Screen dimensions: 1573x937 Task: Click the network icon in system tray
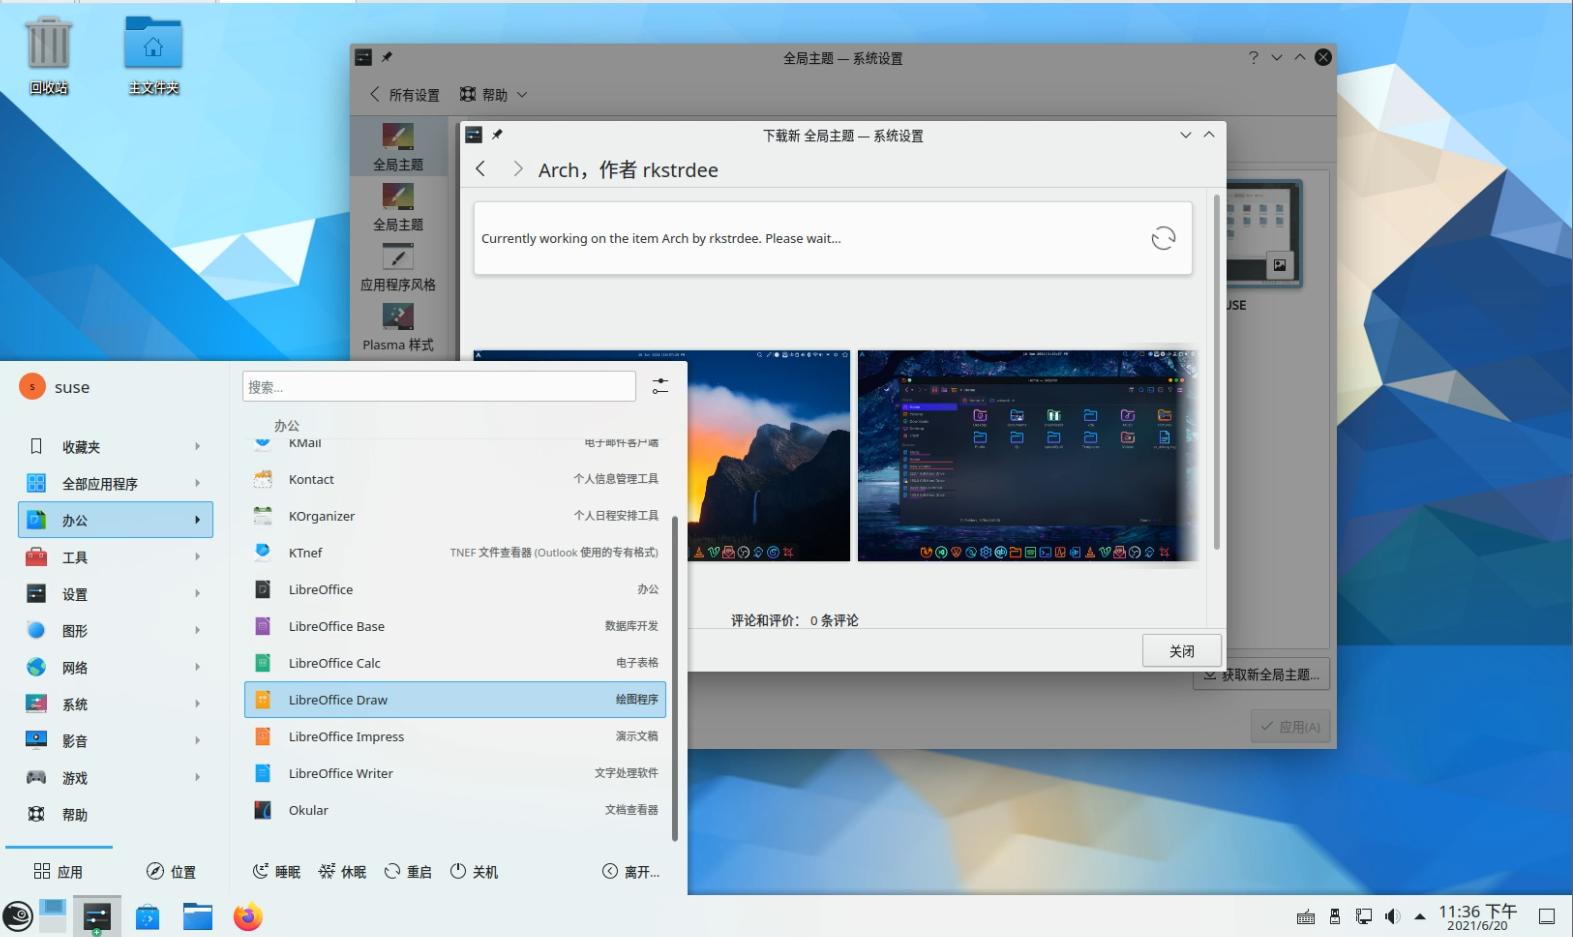[x=1363, y=916]
